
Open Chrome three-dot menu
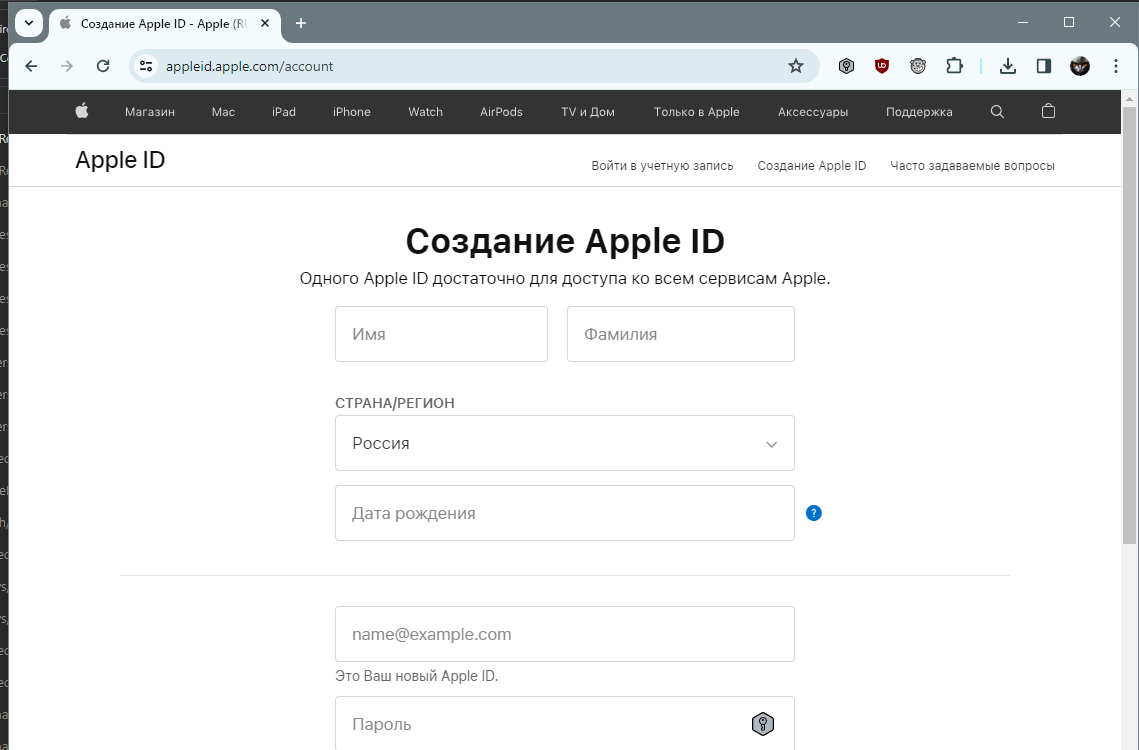[x=1116, y=66]
